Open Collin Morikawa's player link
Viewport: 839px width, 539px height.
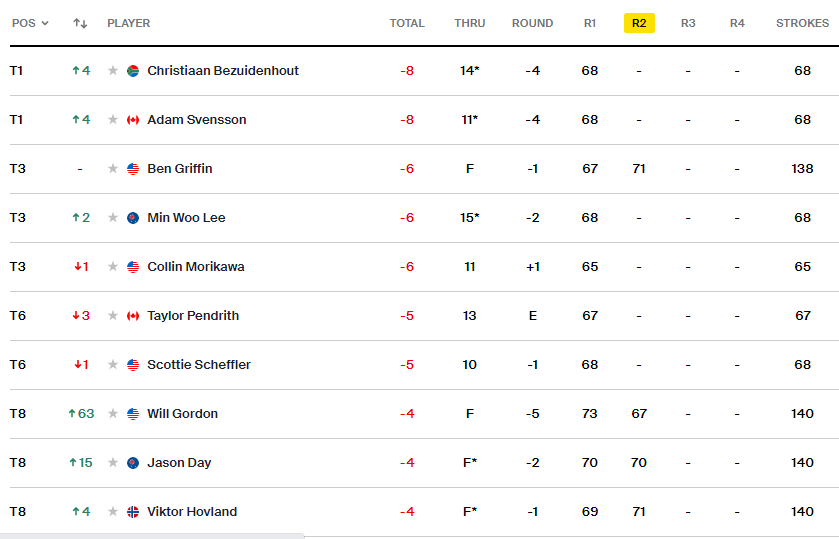[x=196, y=267]
